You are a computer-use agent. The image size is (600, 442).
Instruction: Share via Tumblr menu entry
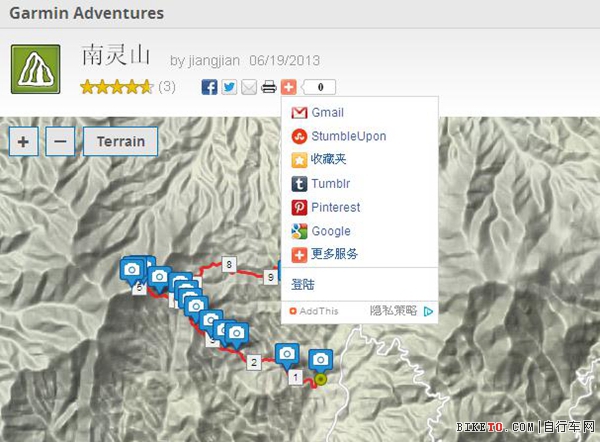pyautogui.click(x=330, y=183)
